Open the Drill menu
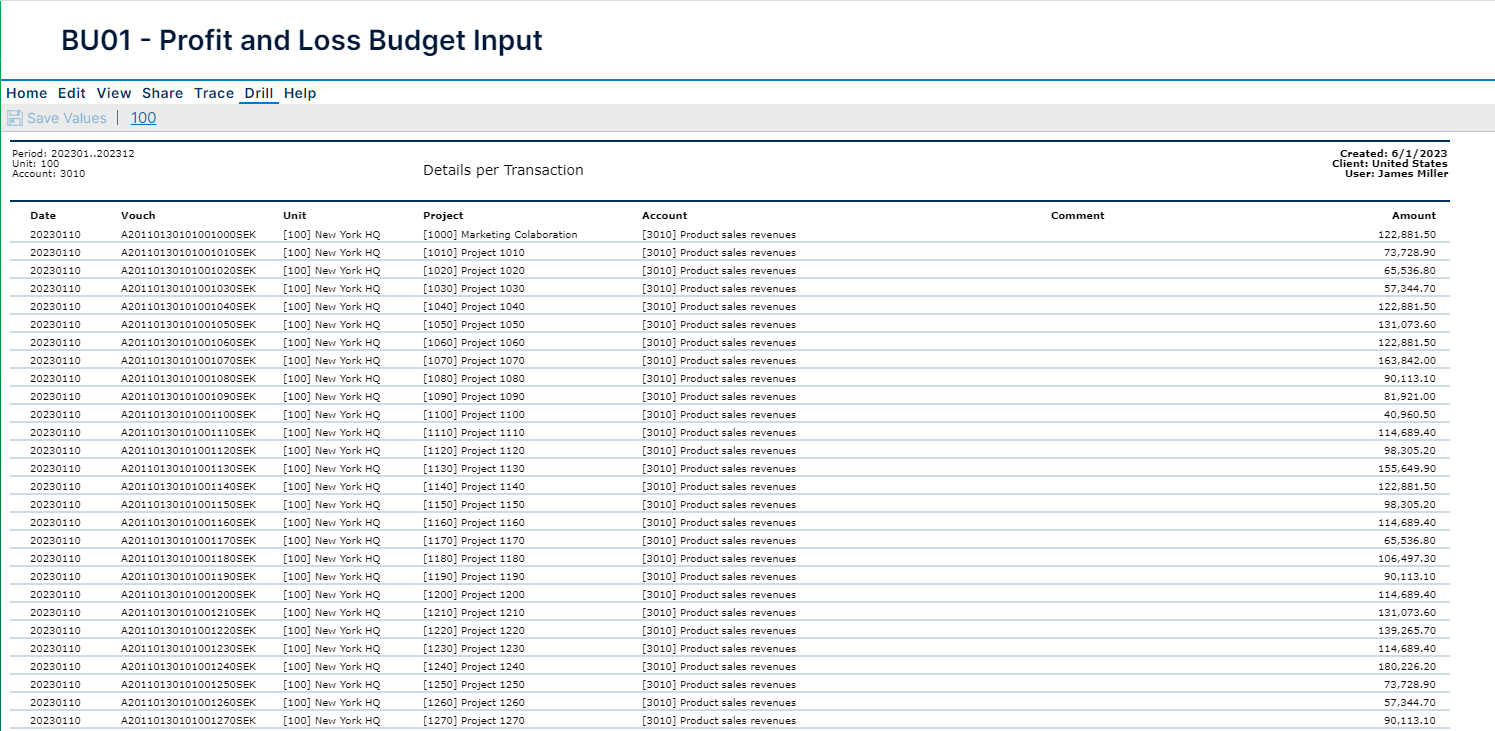 coord(258,92)
